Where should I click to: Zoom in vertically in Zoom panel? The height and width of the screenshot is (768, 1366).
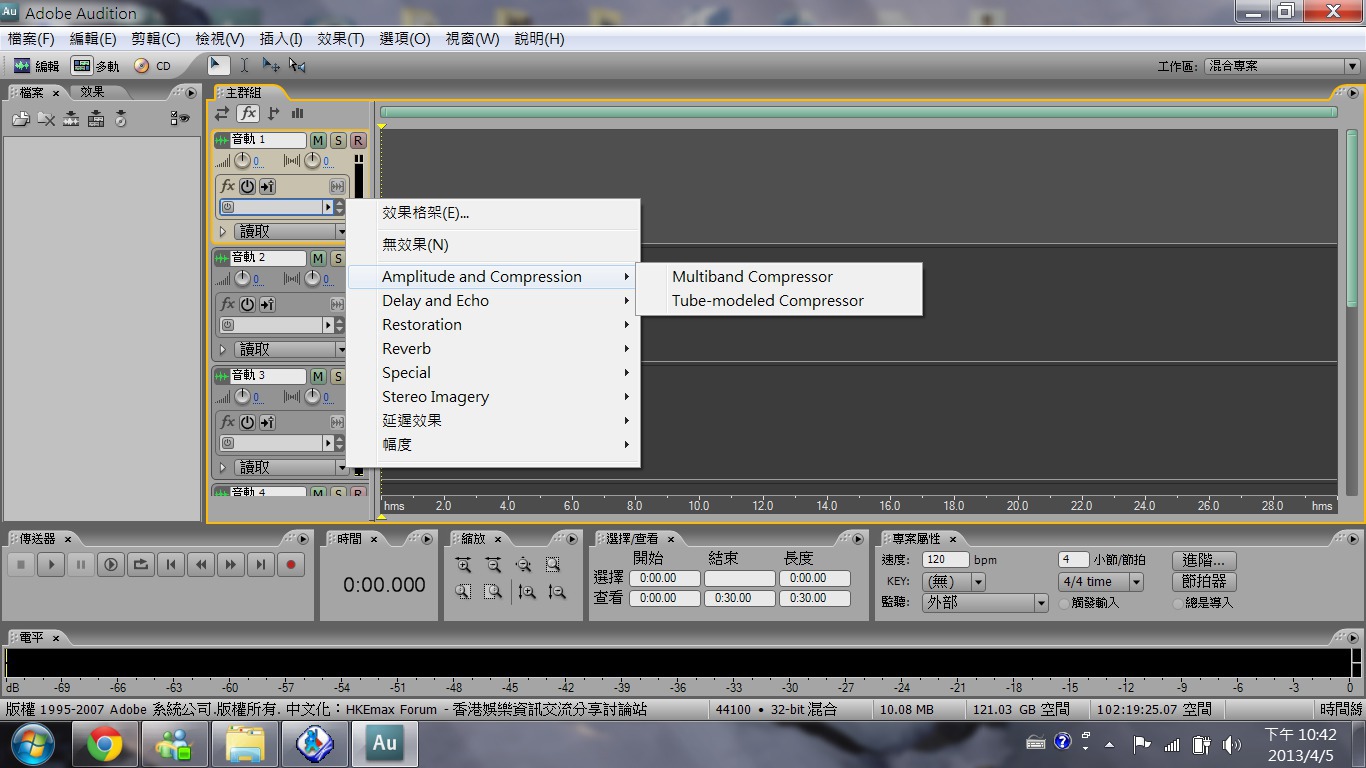(x=527, y=592)
